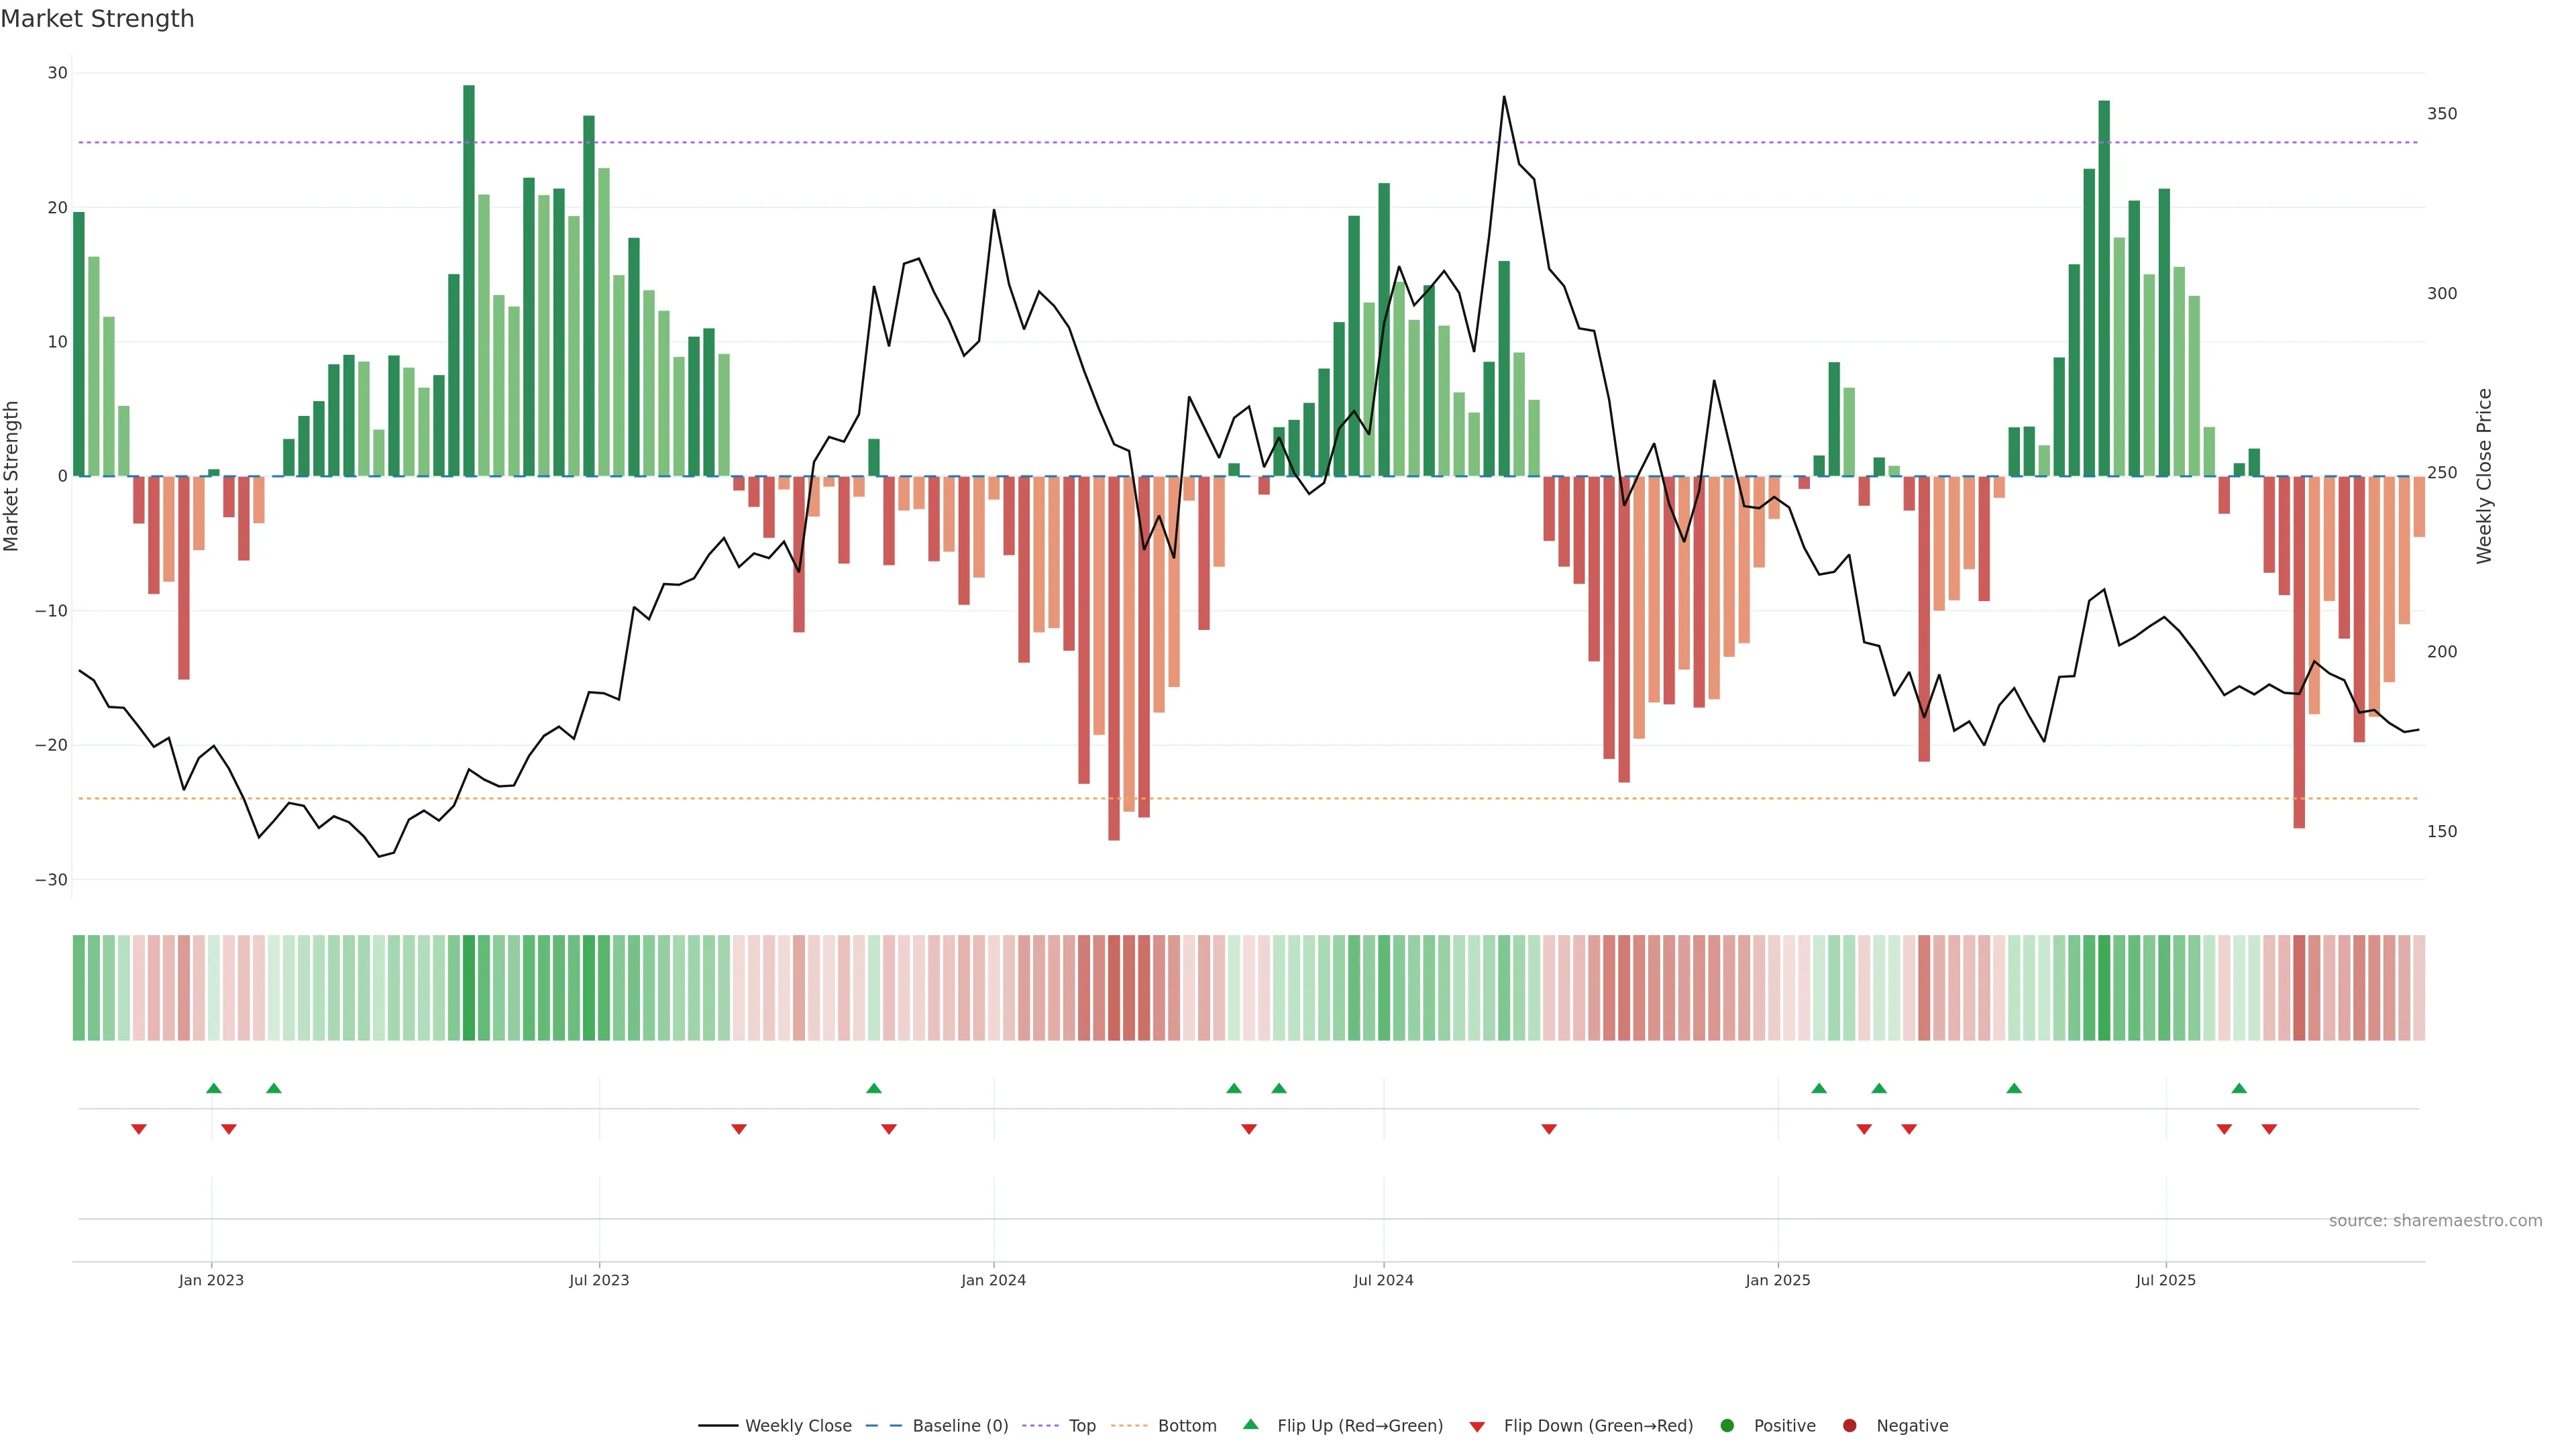
Task: Click the Market Strength chart title
Action: 98,19
